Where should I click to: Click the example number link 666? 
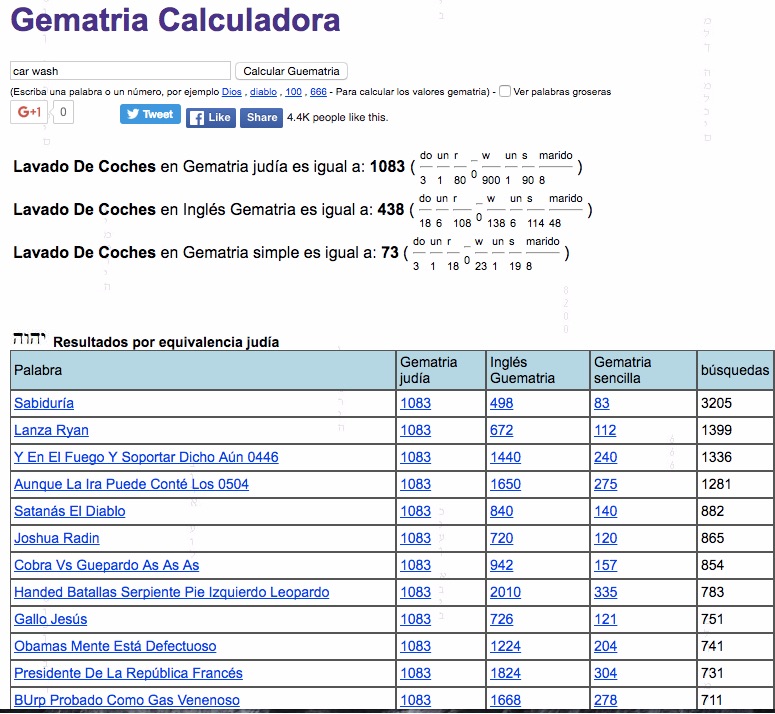318,92
